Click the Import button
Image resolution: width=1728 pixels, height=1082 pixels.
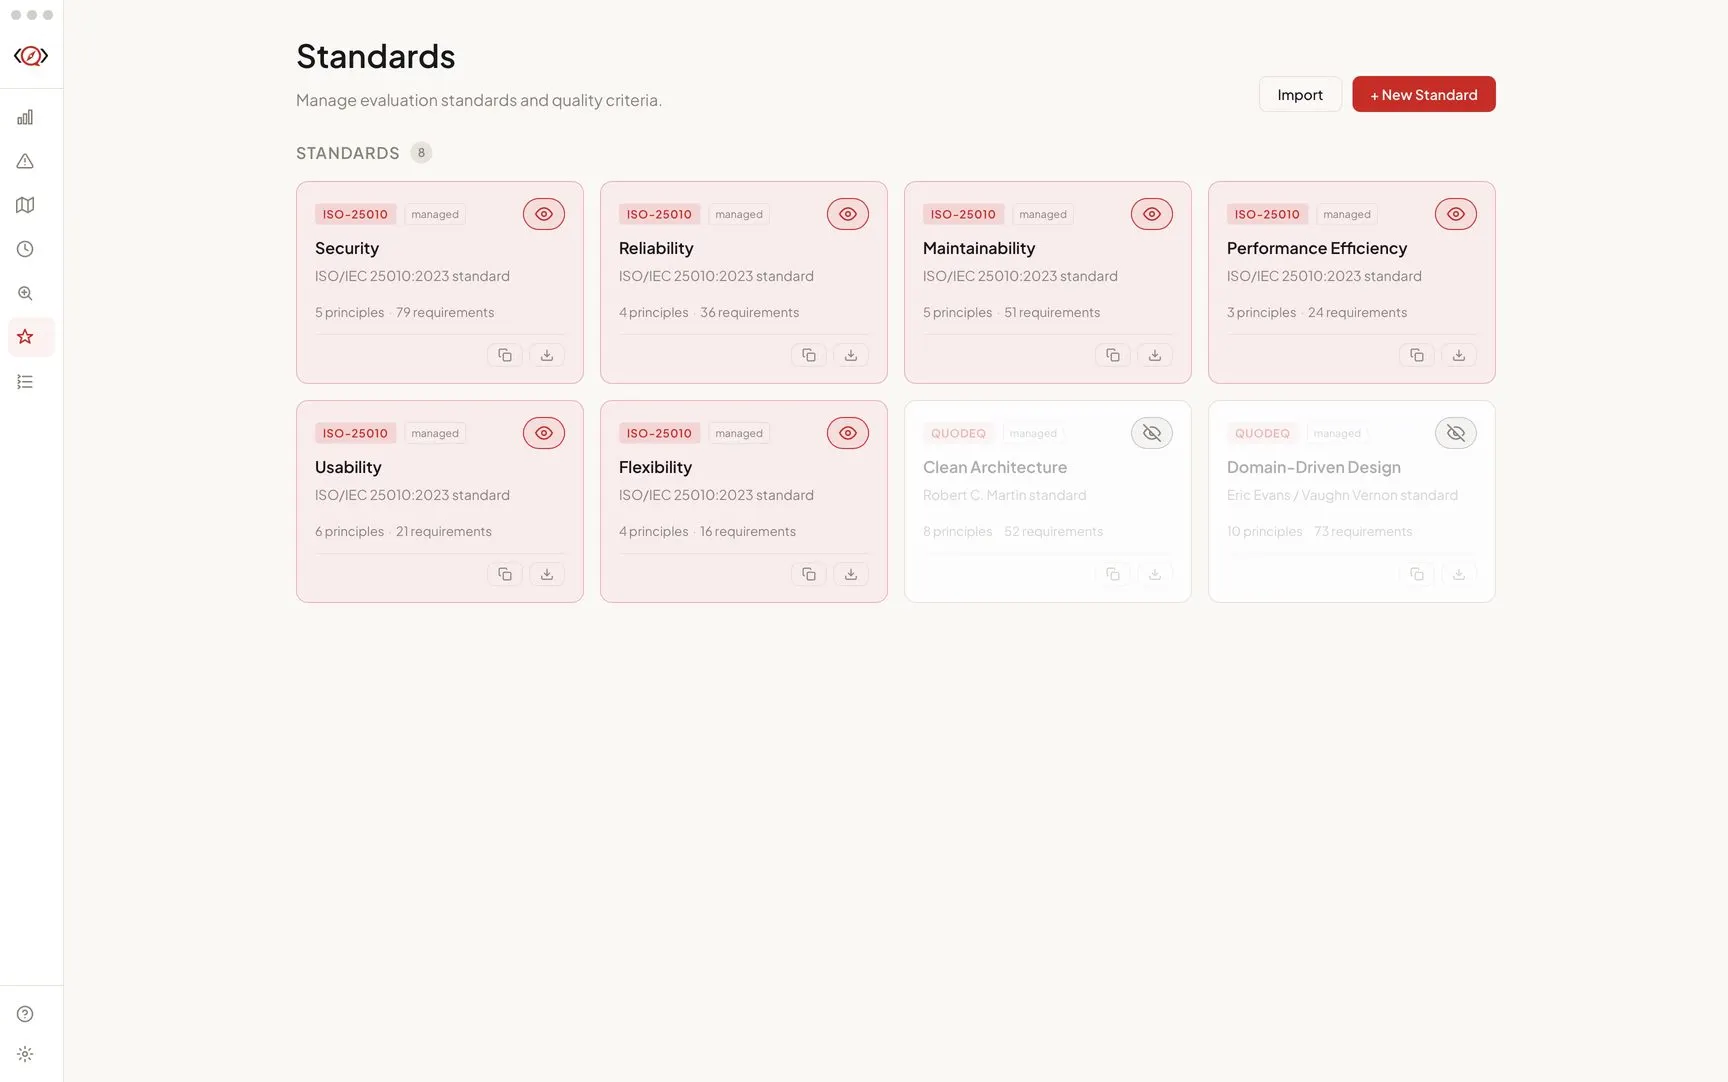[x=1300, y=94]
